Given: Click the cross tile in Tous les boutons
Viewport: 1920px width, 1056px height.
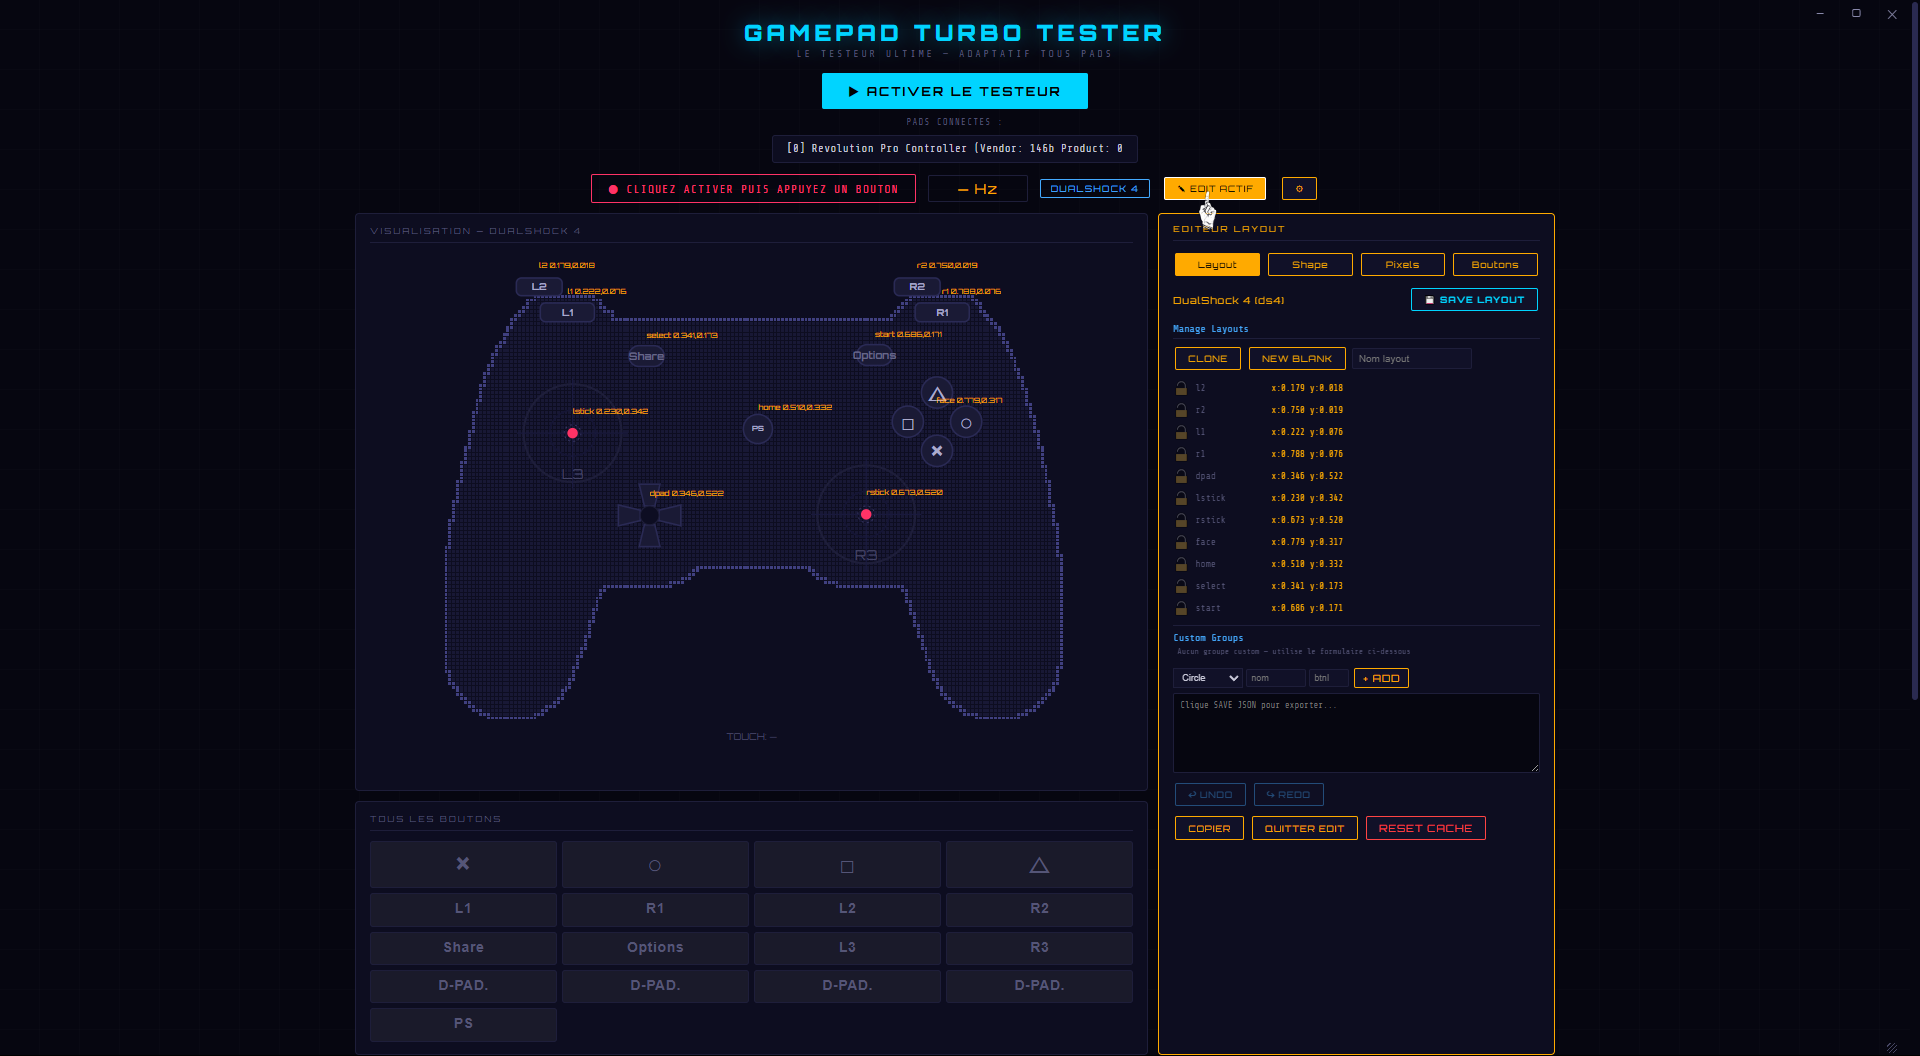Looking at the screenshot, I should pos(463,864).
